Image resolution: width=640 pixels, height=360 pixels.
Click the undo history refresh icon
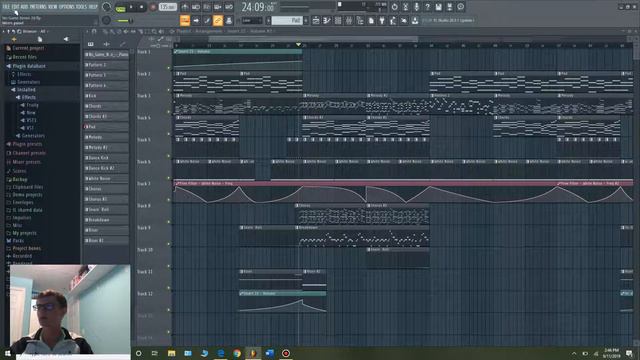pos(394,7)
